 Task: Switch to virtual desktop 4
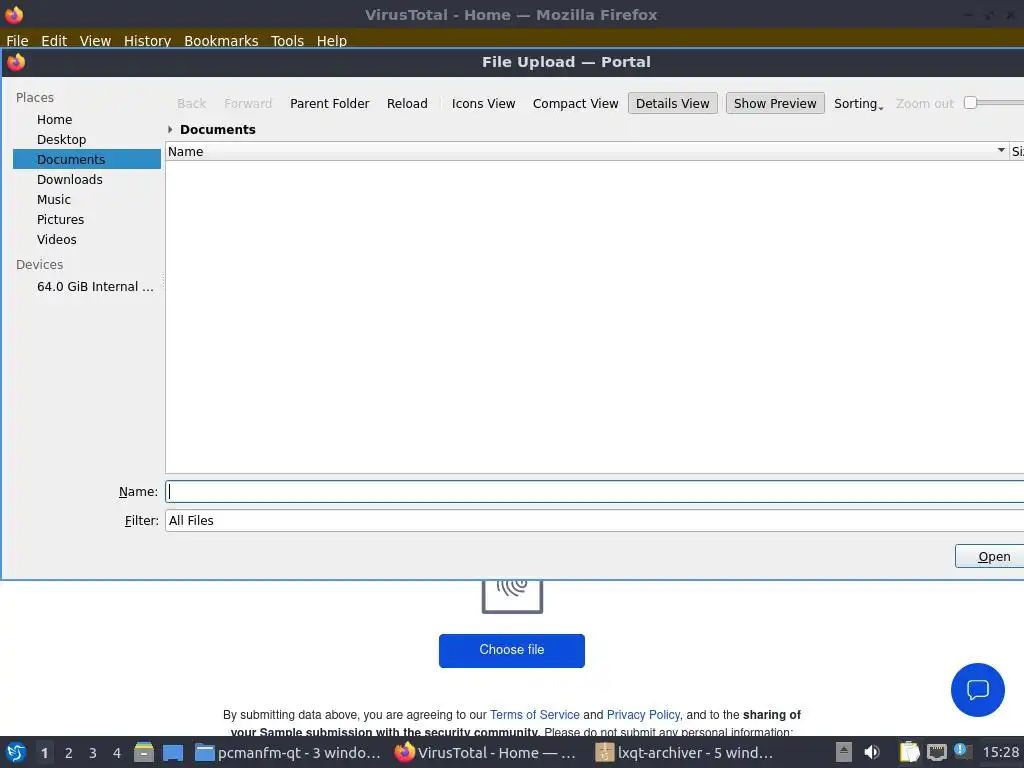pyautogui.click(x=117, y=753)
